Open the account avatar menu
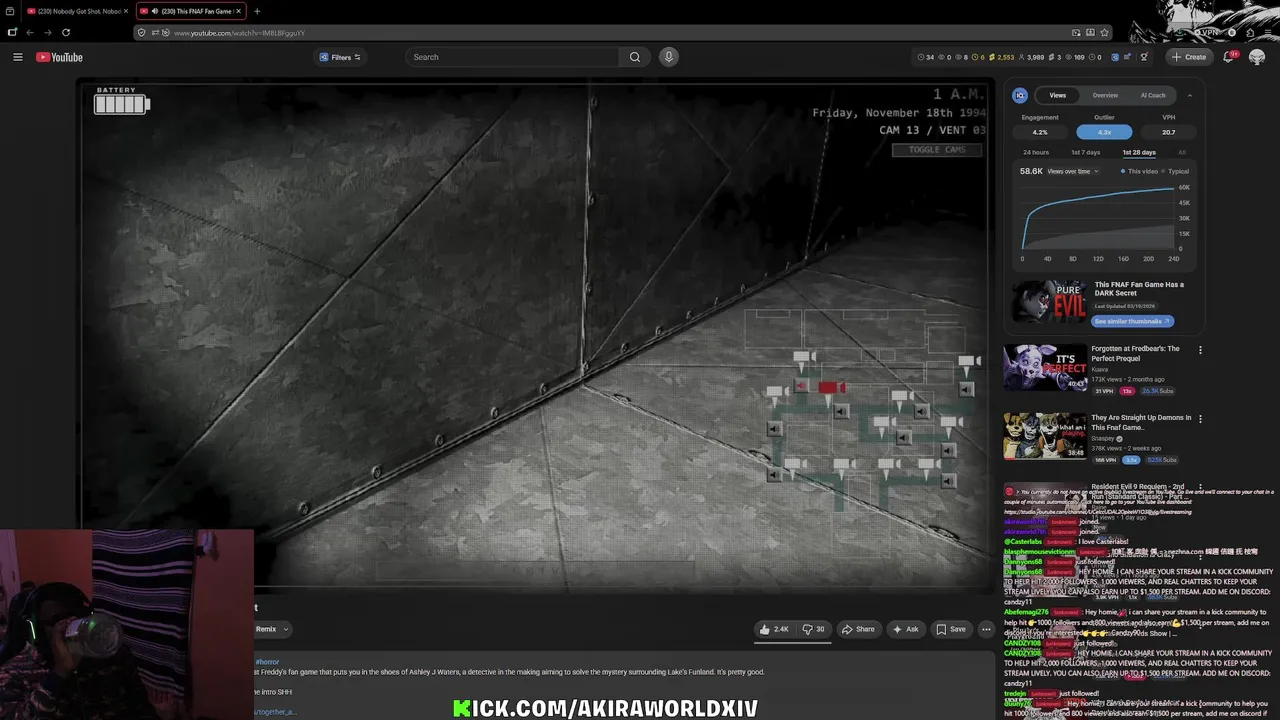The height and width of the screenshot is (720, 1280). [x=1257, y=57]
